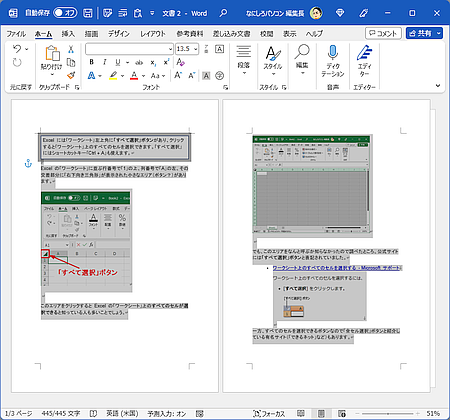Click the Excel screenshot with red label
Viewport: 450px width, 420px height.
86,242
